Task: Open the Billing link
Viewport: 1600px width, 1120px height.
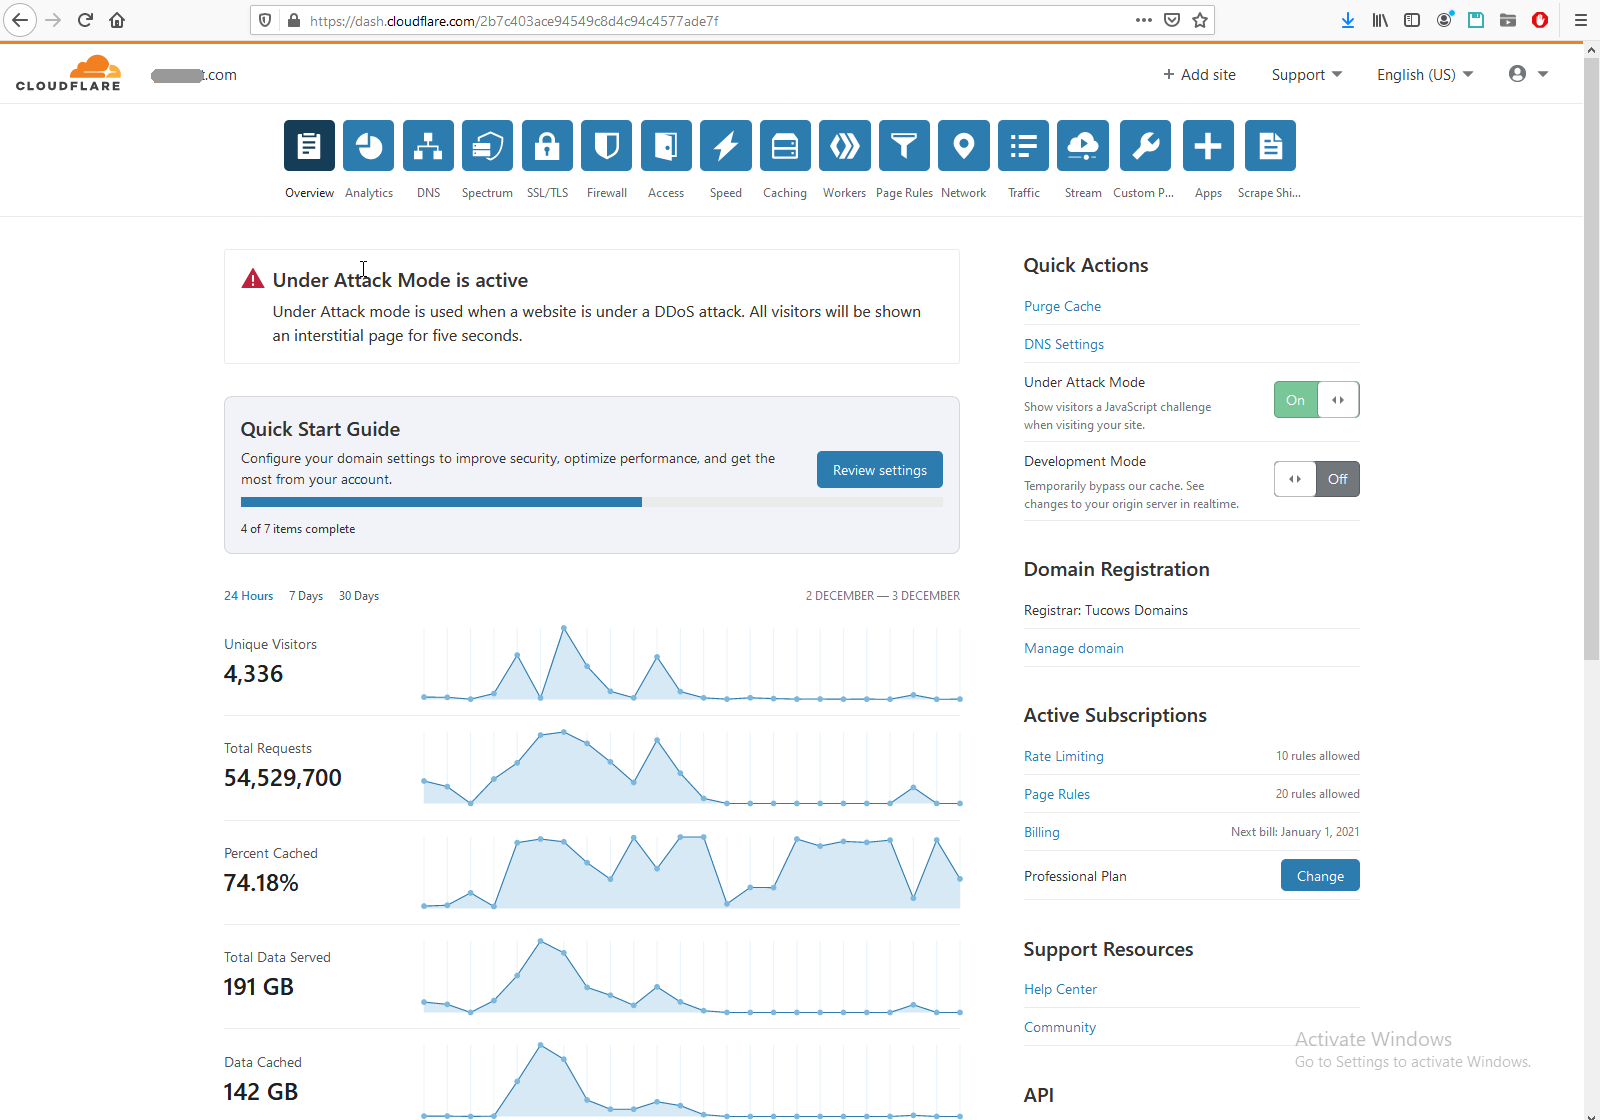Action: pos(1042,832)
